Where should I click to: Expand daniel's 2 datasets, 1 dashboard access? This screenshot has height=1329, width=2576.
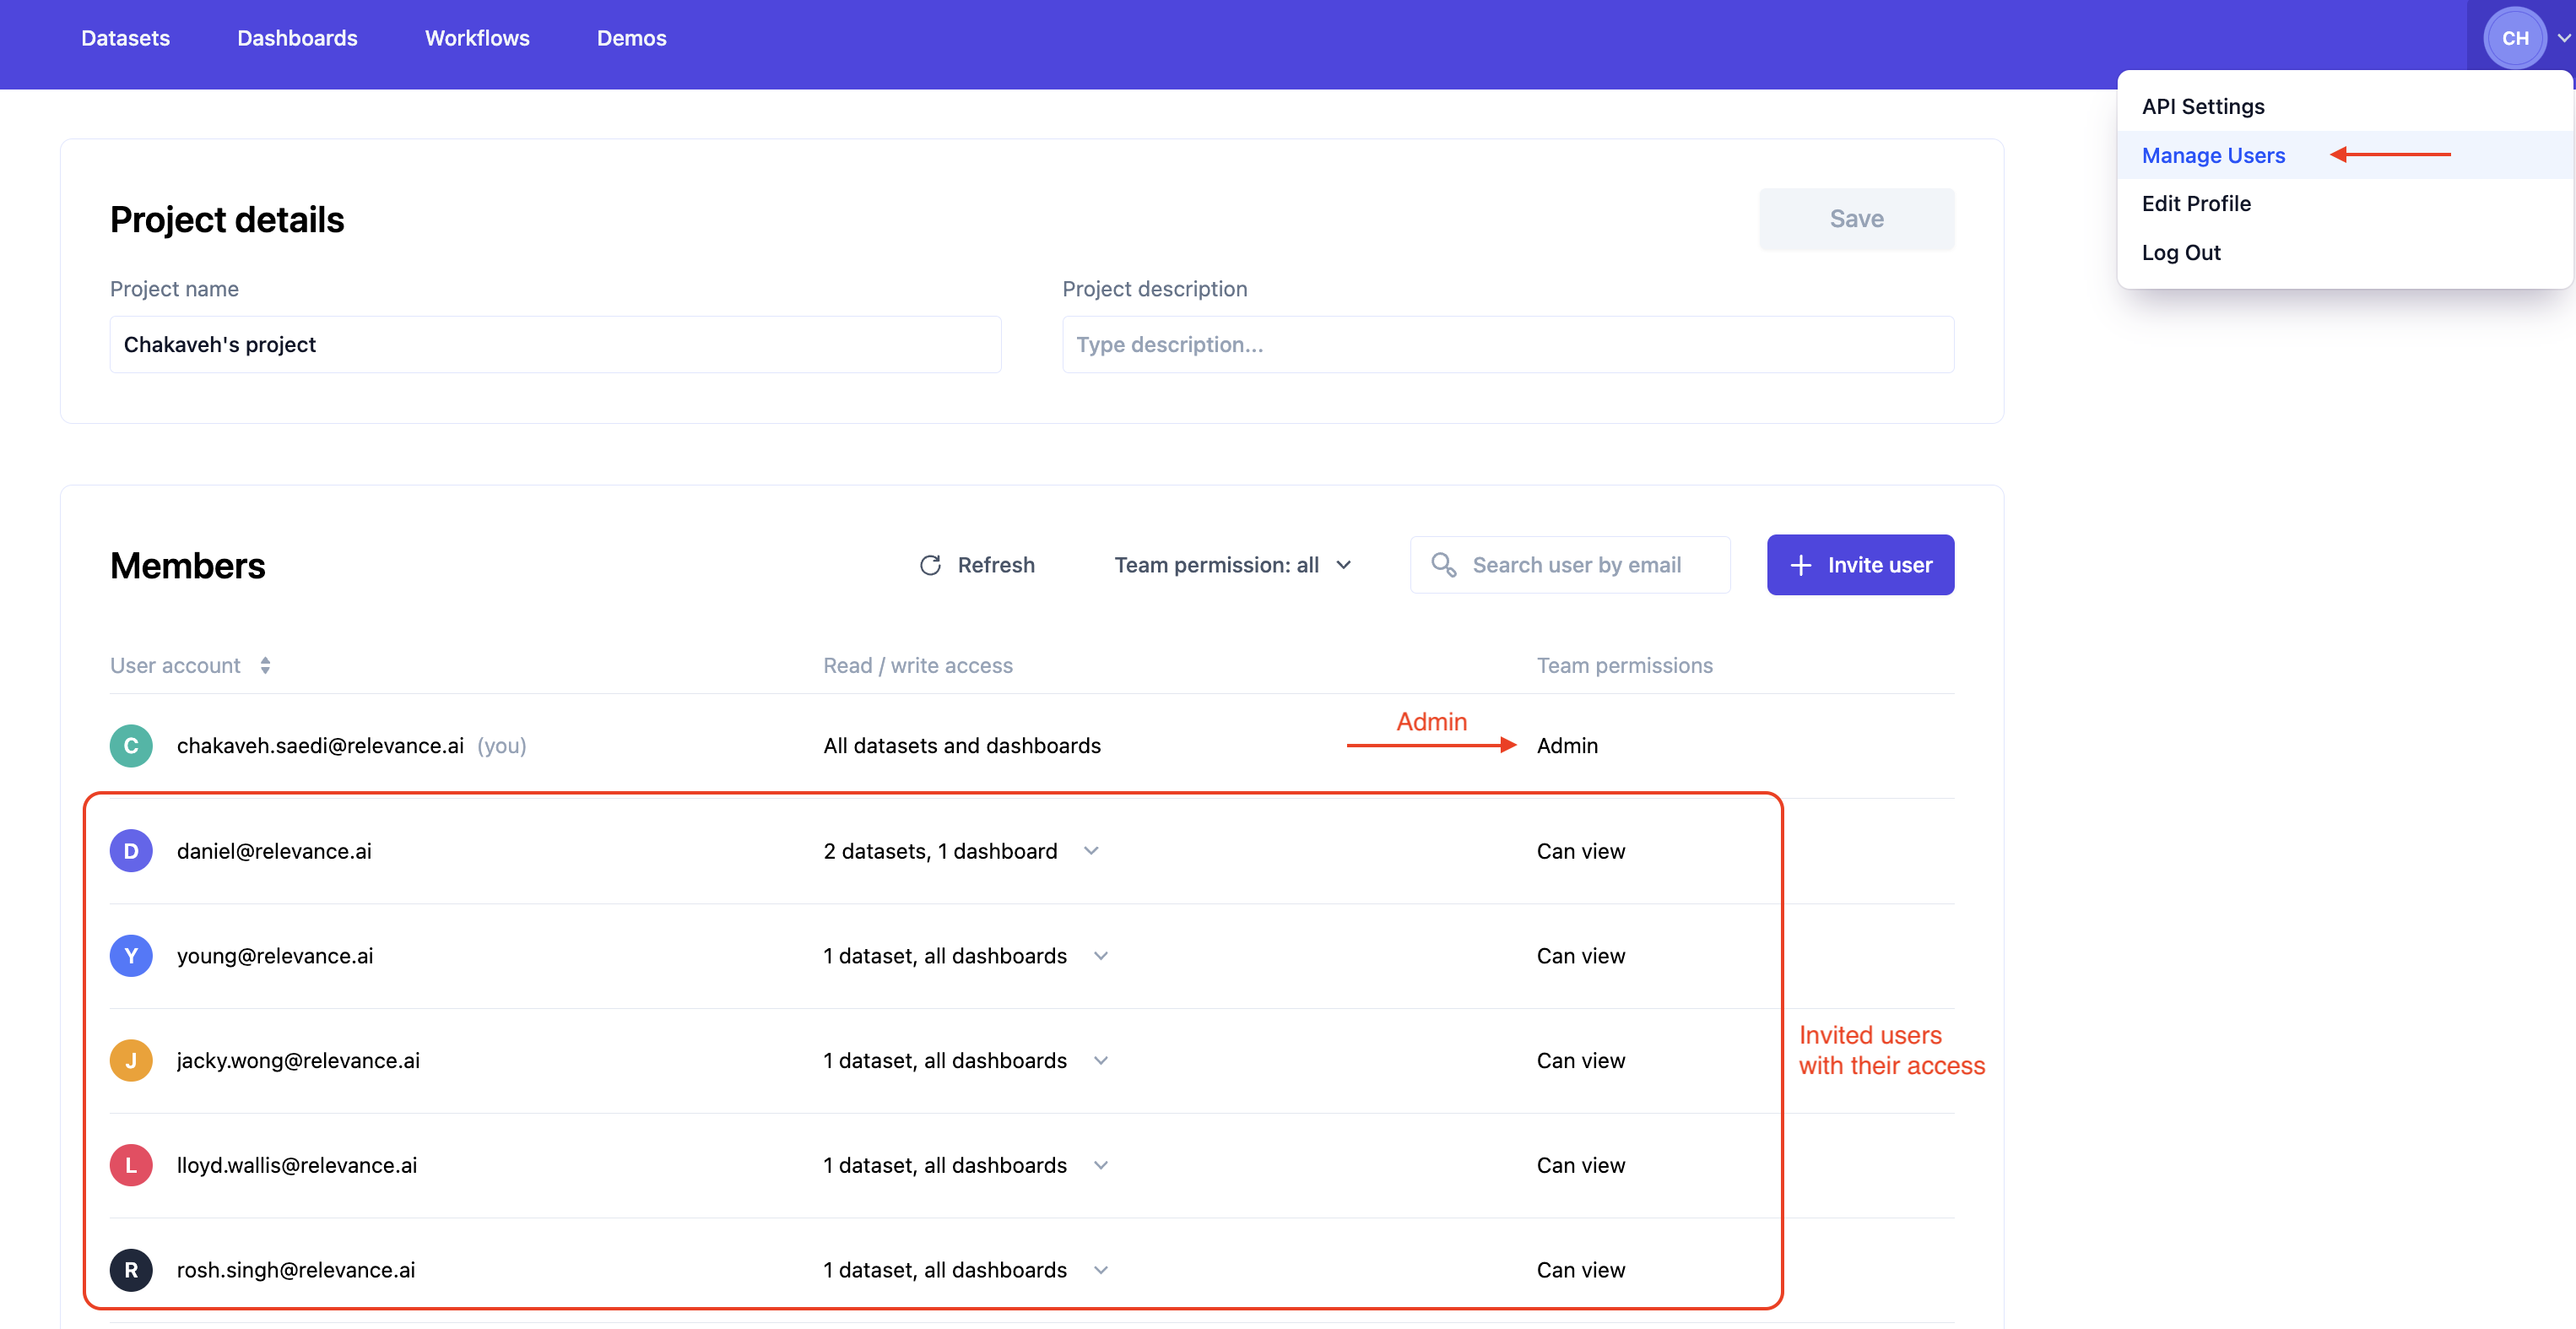[1091, 851]
